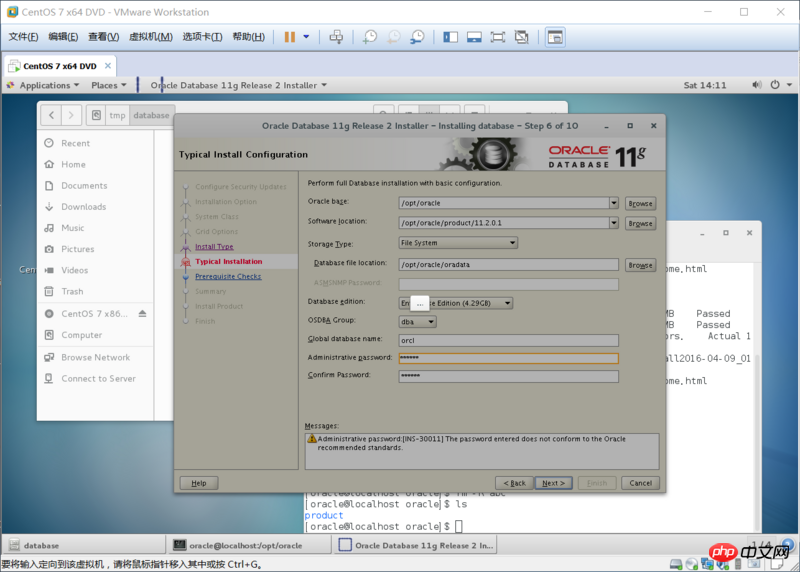Image resolution: width=800 pixels, height=572 pixels.
Task: Go to the Prerequisite Checks step link
Action: pos(228,277)
